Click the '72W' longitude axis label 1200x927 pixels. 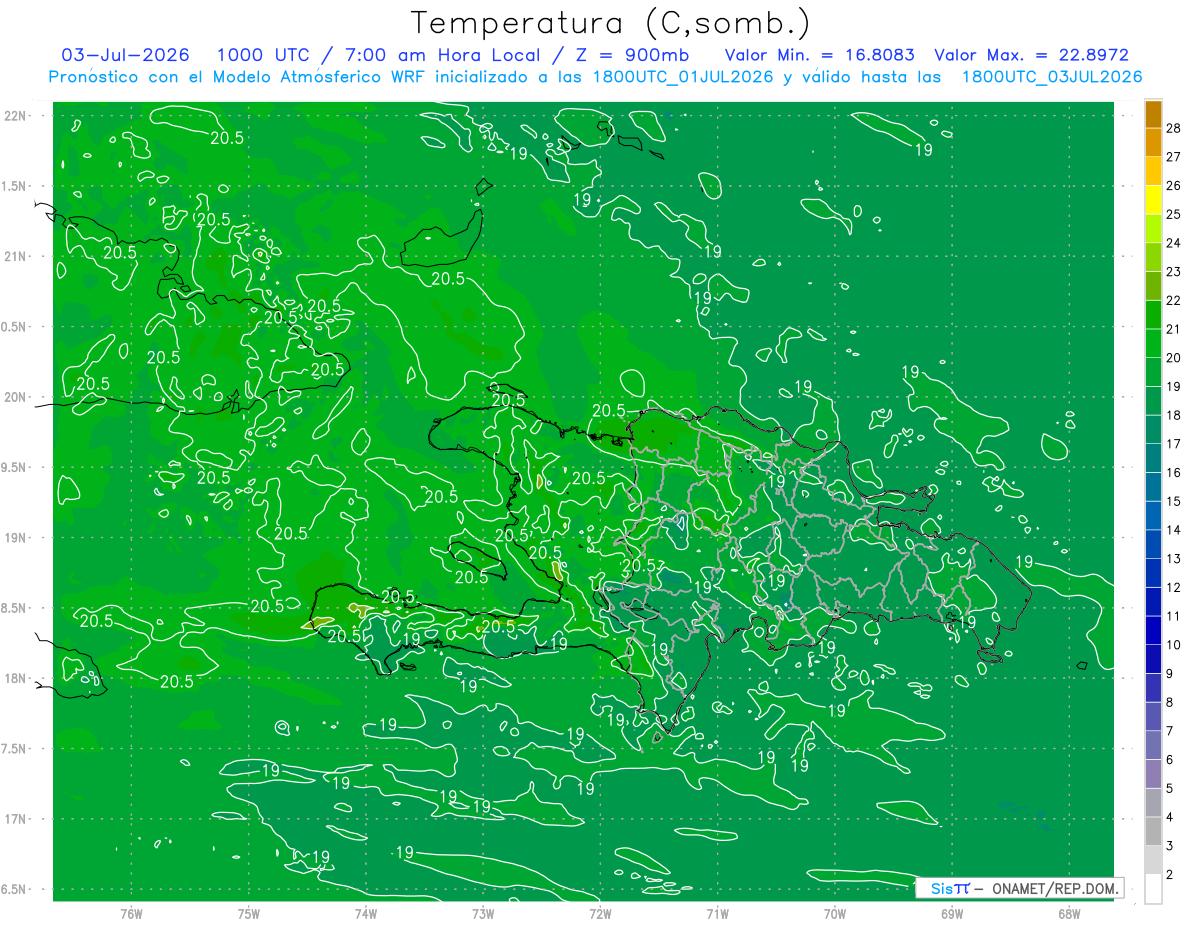click(600, 913)
